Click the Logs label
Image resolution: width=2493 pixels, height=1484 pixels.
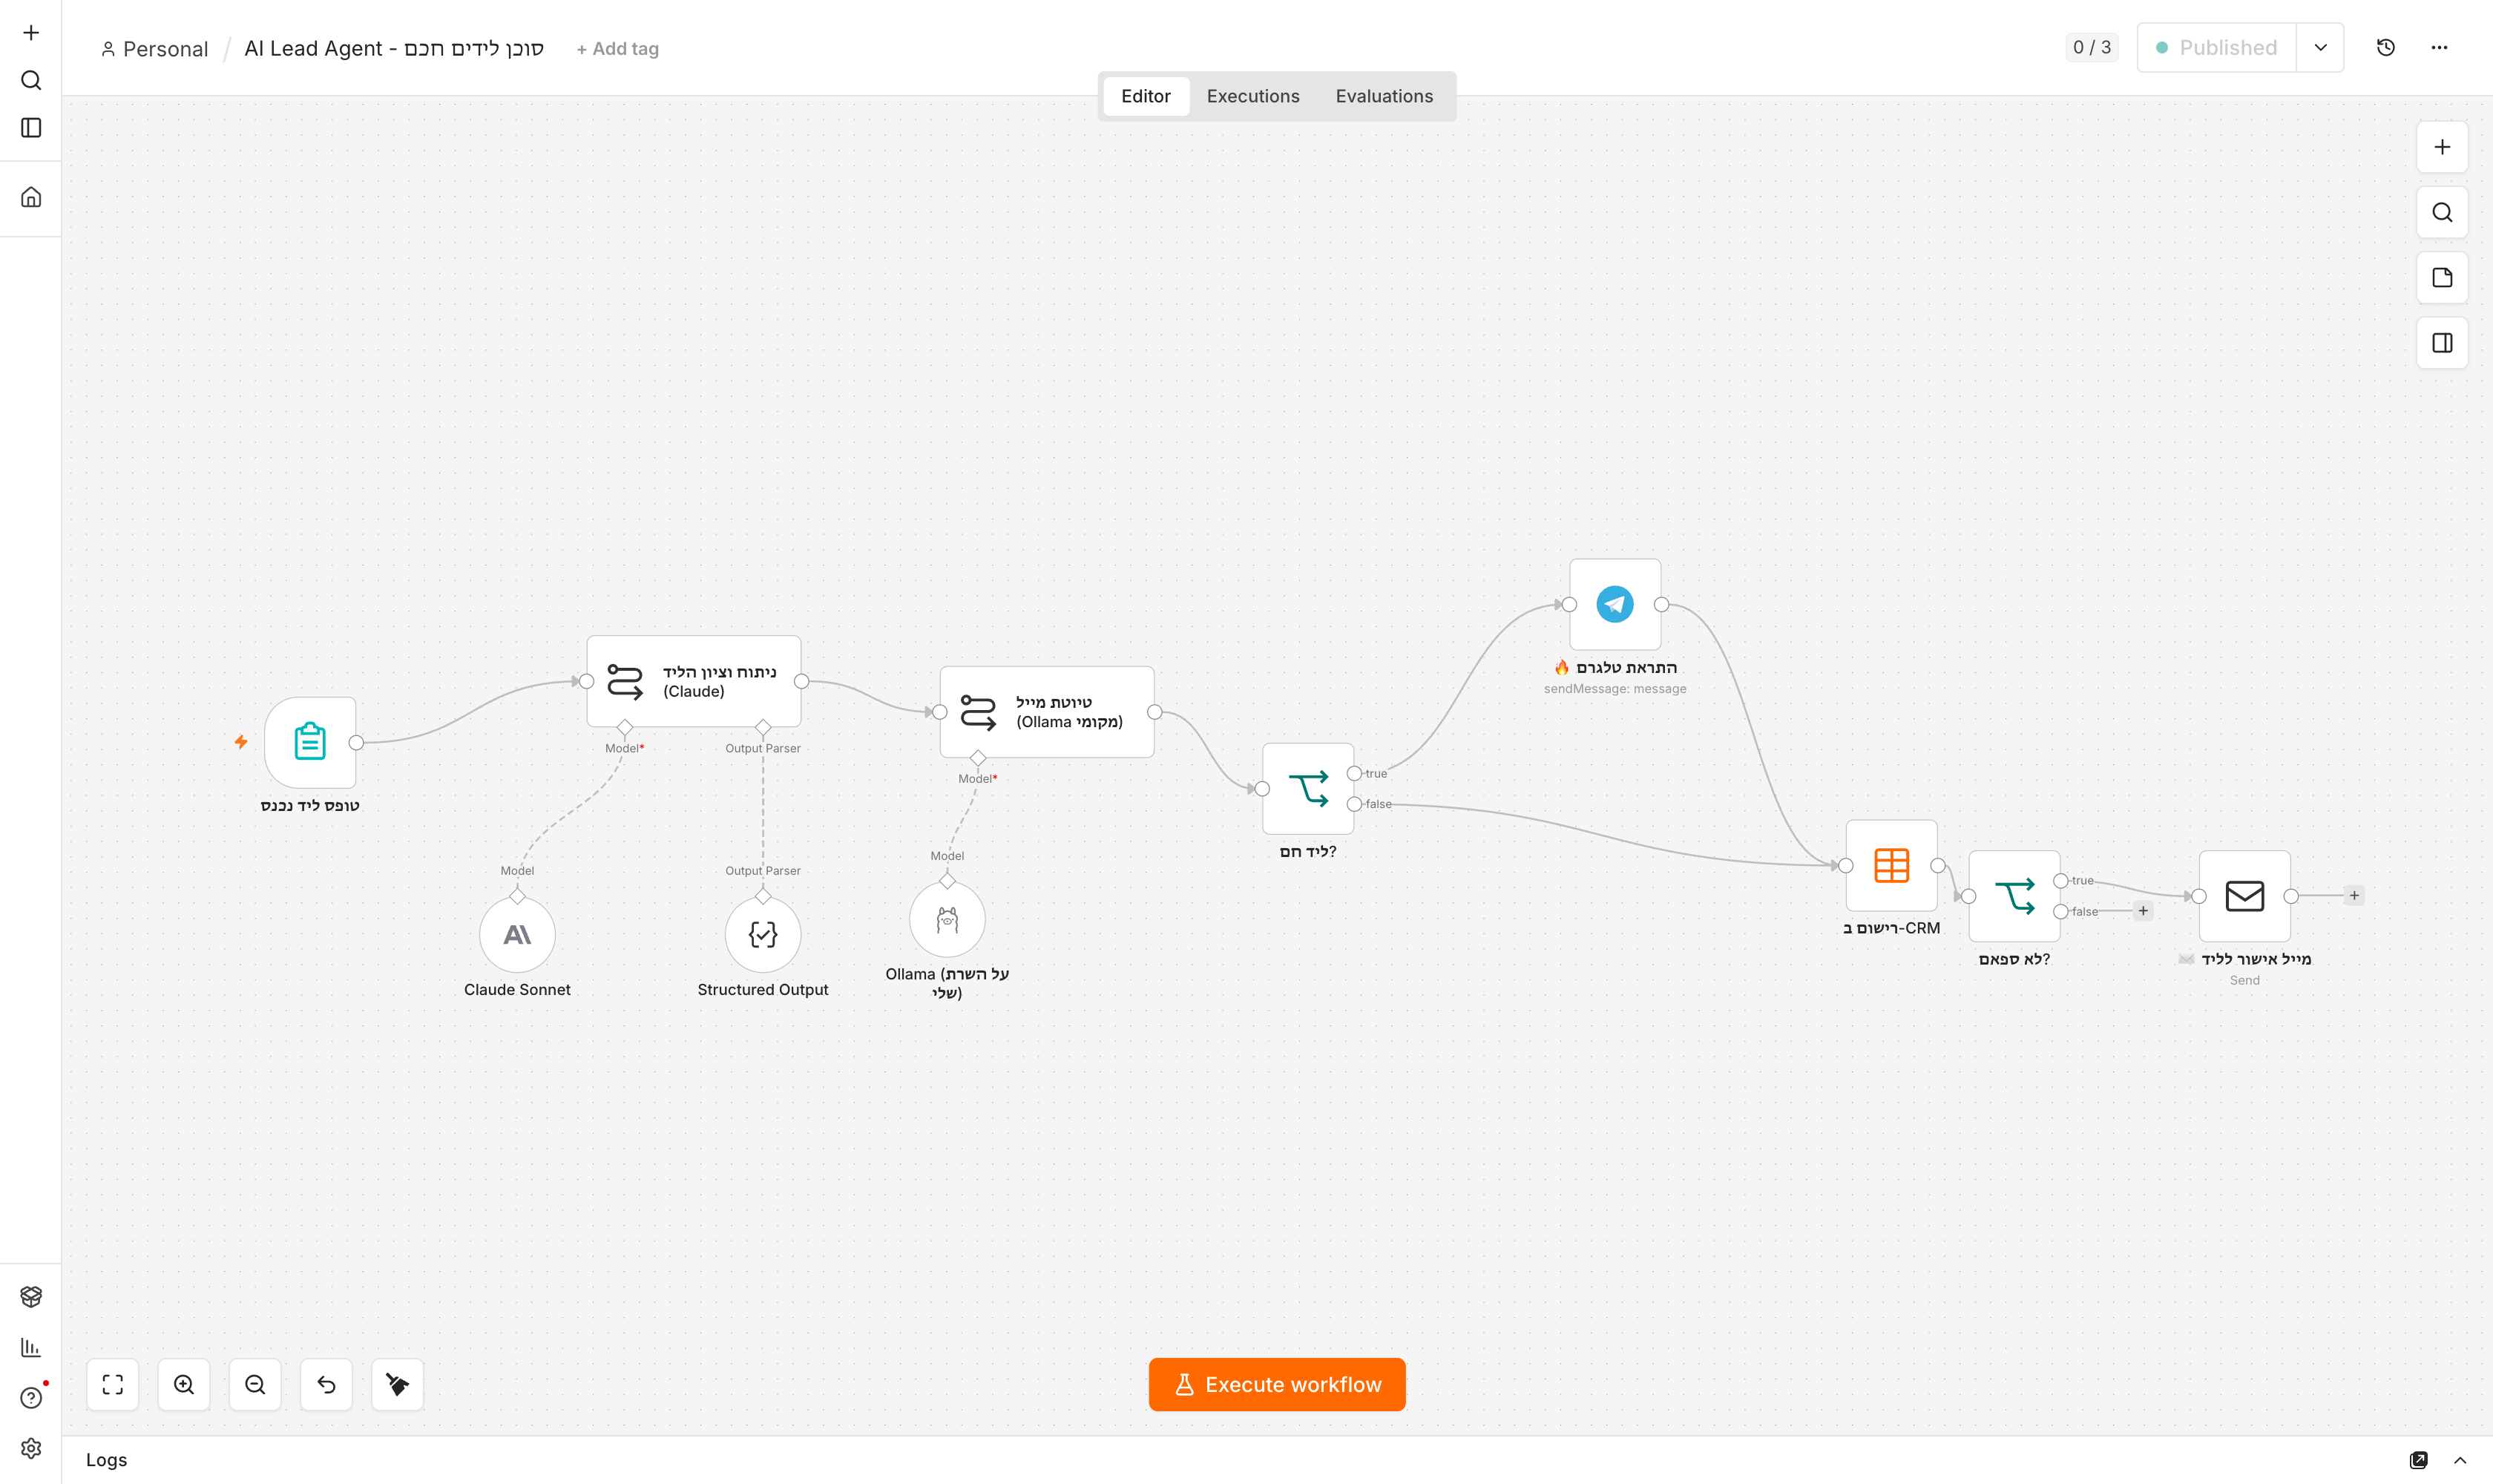coord(106,1460)
